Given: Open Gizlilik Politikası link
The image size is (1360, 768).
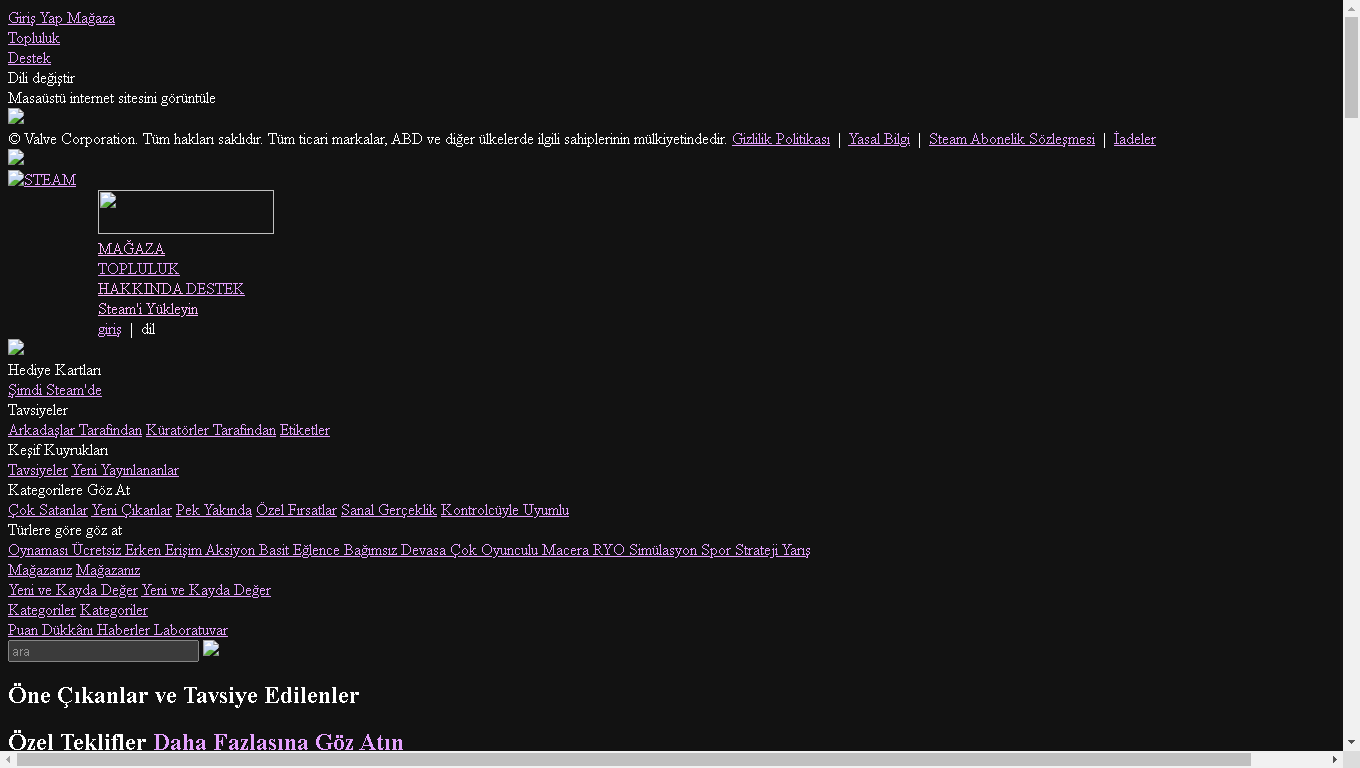Looking at the screenshot, I should click(x=781, y=139).
